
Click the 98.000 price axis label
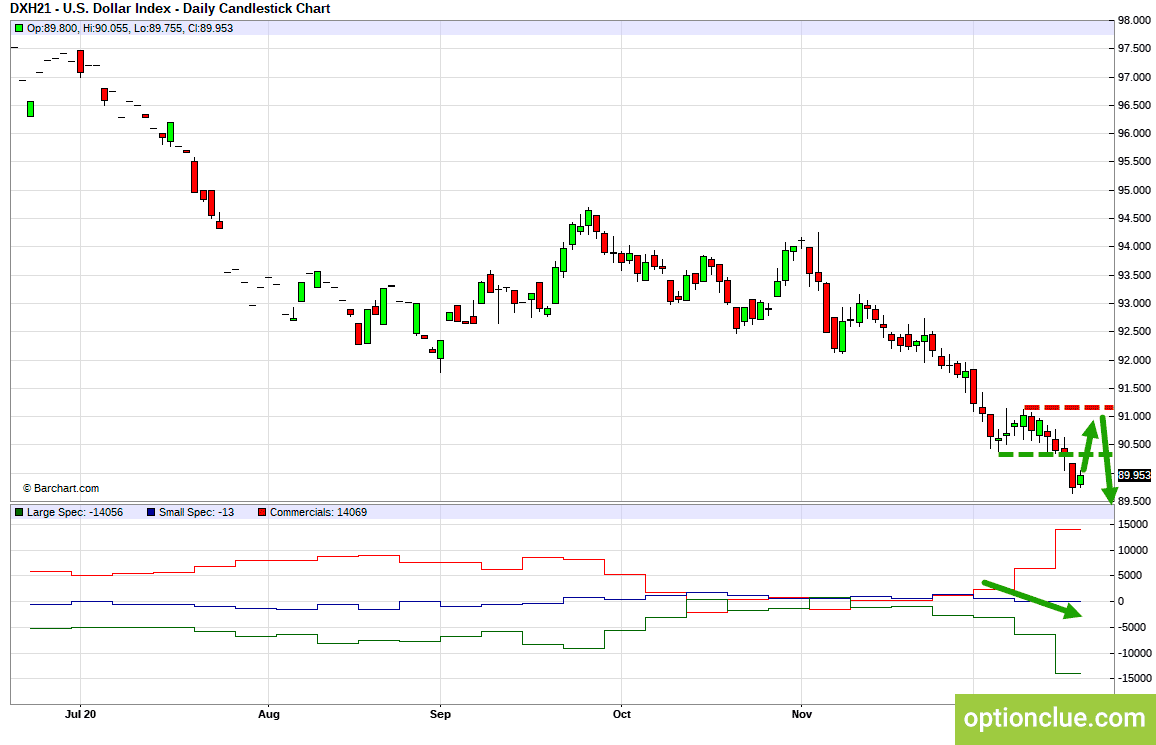[x=1135, y=21]
